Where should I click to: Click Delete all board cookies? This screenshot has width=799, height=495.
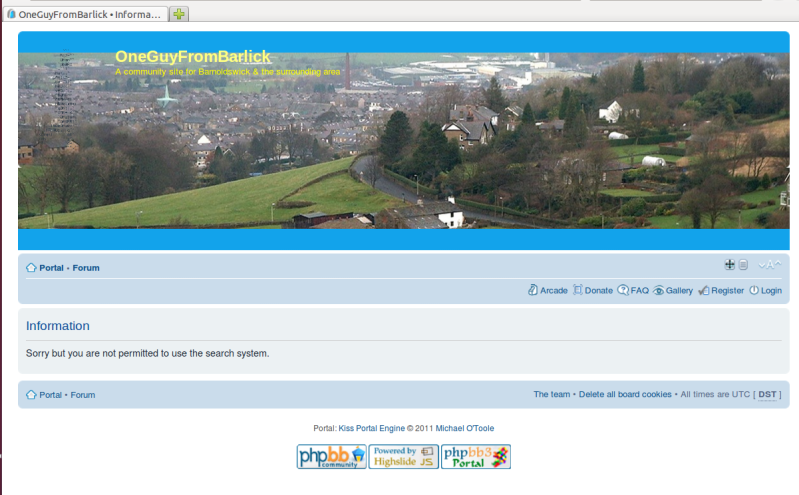pos(625,395)
